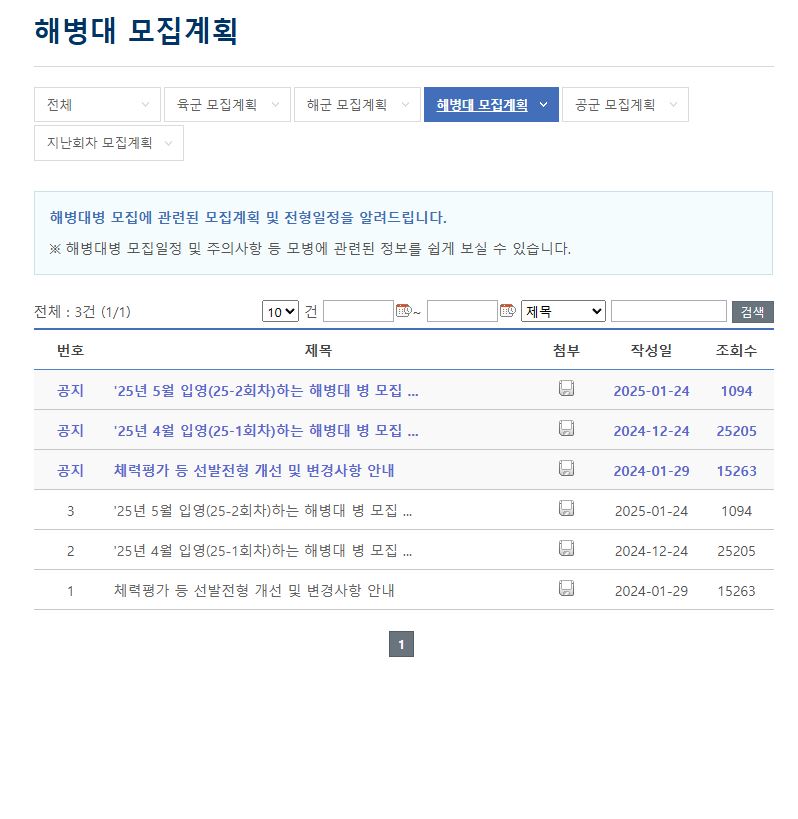Click the 조회수 column header
The width and height of the screenshot is (798, 819).
point(736,350)
